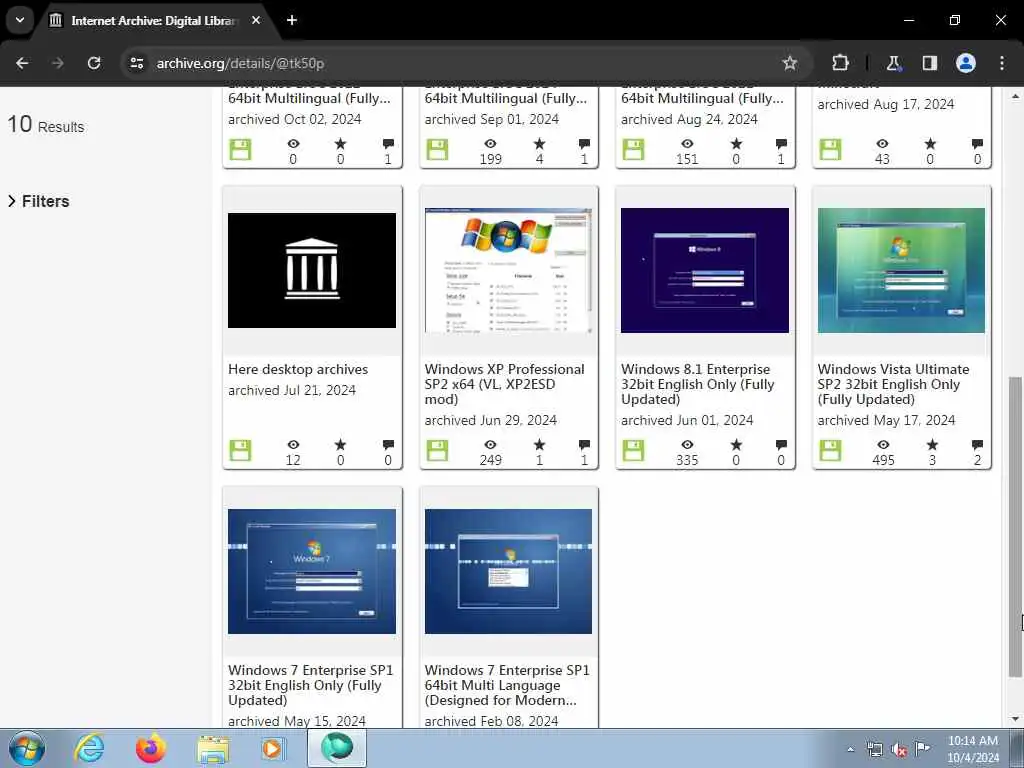1024x768 pixels.
Task: Open Windows XP Professional SP2 x64 thumbnail
Action: coord(508,270)
